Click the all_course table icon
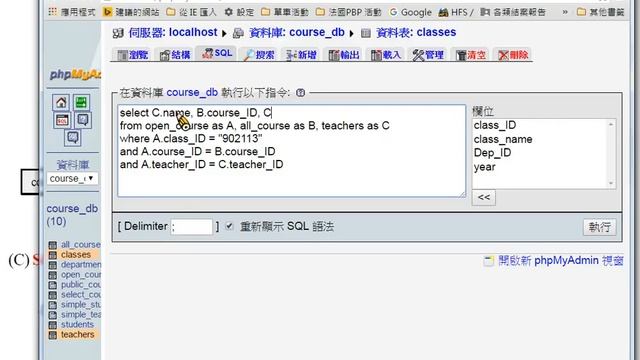Image resolution: width=640 pixels, height=360 pixels. click(53, 245)
